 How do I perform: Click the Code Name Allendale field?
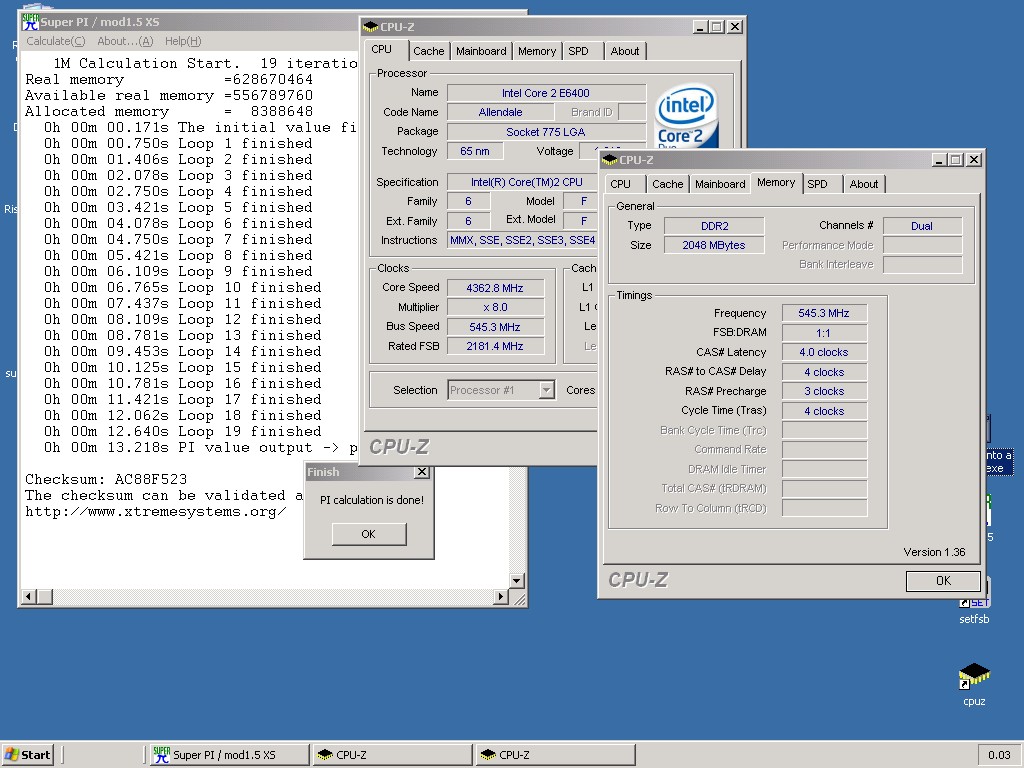(x=500, y=112)
